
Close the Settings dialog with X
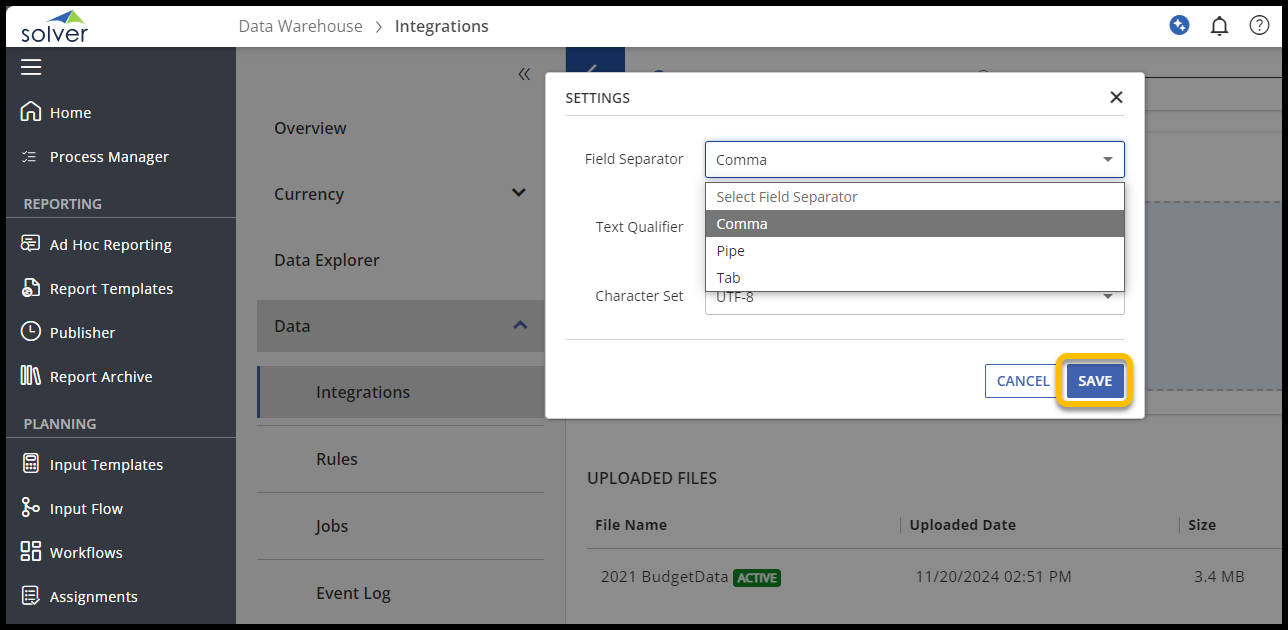pyautogui.click(x=1116, y=97)
